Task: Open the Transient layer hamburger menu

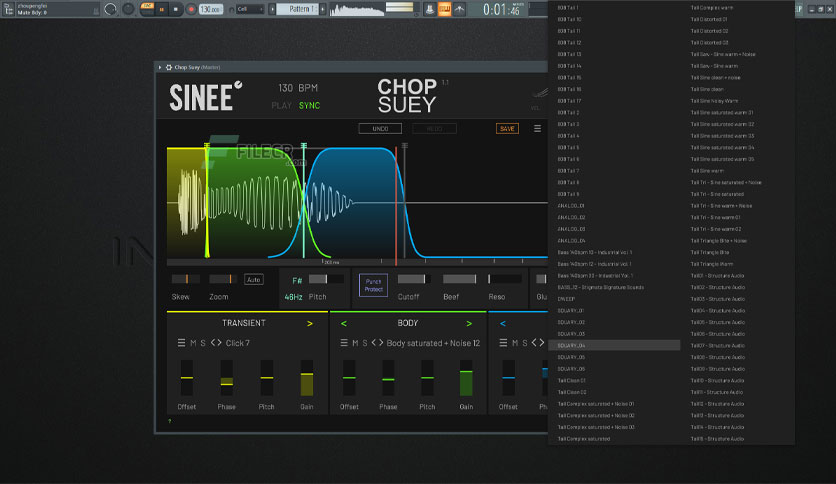Action: (x=181, y=343)
